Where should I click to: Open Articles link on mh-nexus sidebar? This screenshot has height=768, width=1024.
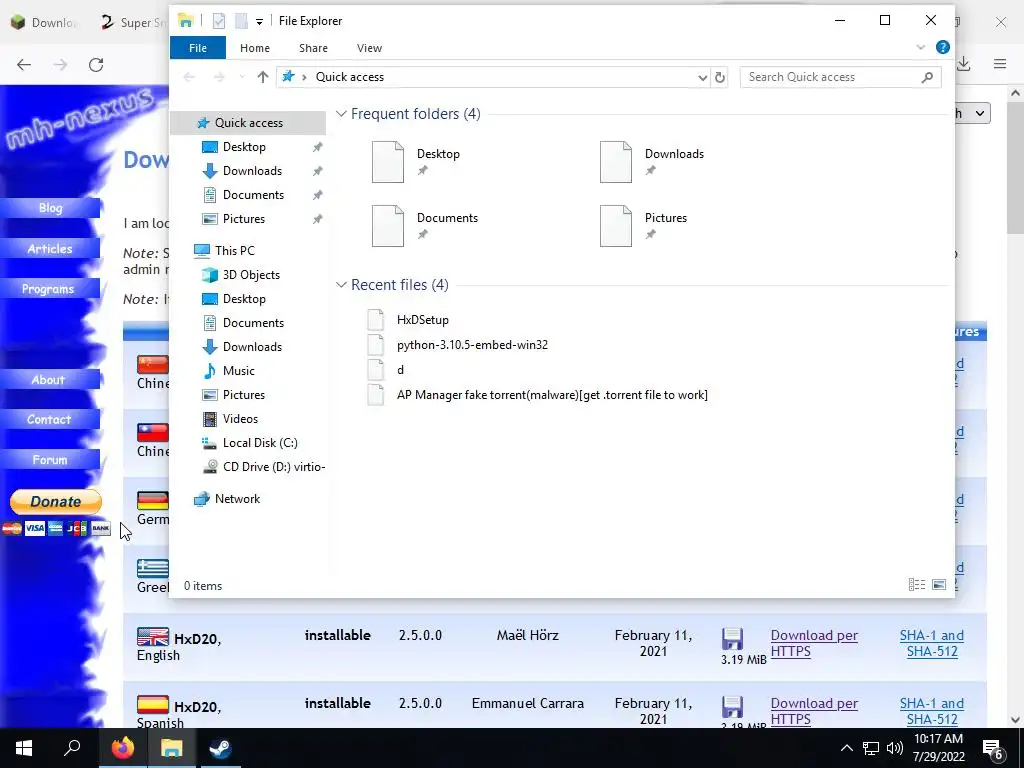pyautogui.click(x=50, y=249)
